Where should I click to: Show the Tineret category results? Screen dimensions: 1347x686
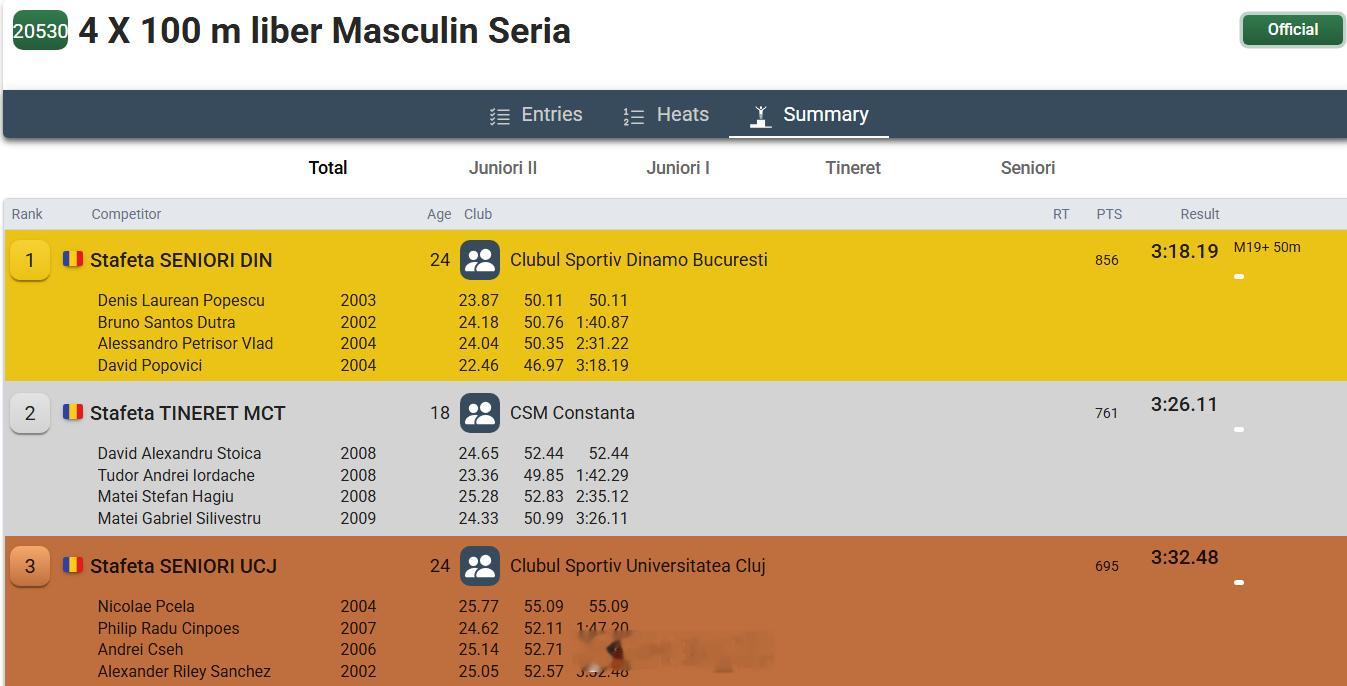(853, 168)
